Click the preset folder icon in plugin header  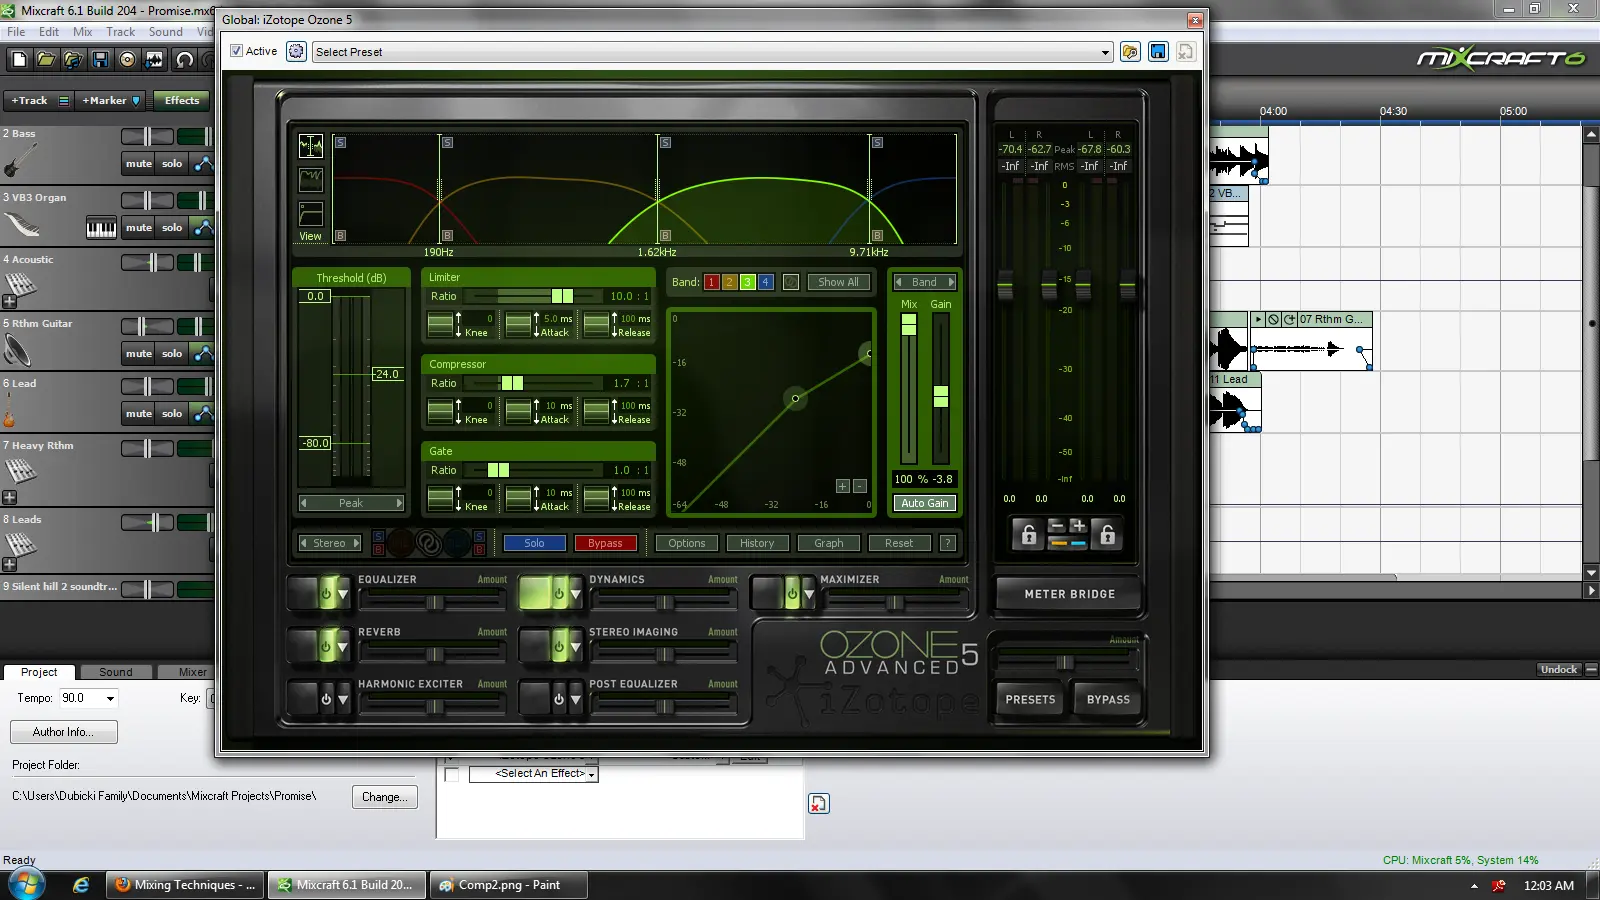click(1130, 52)
